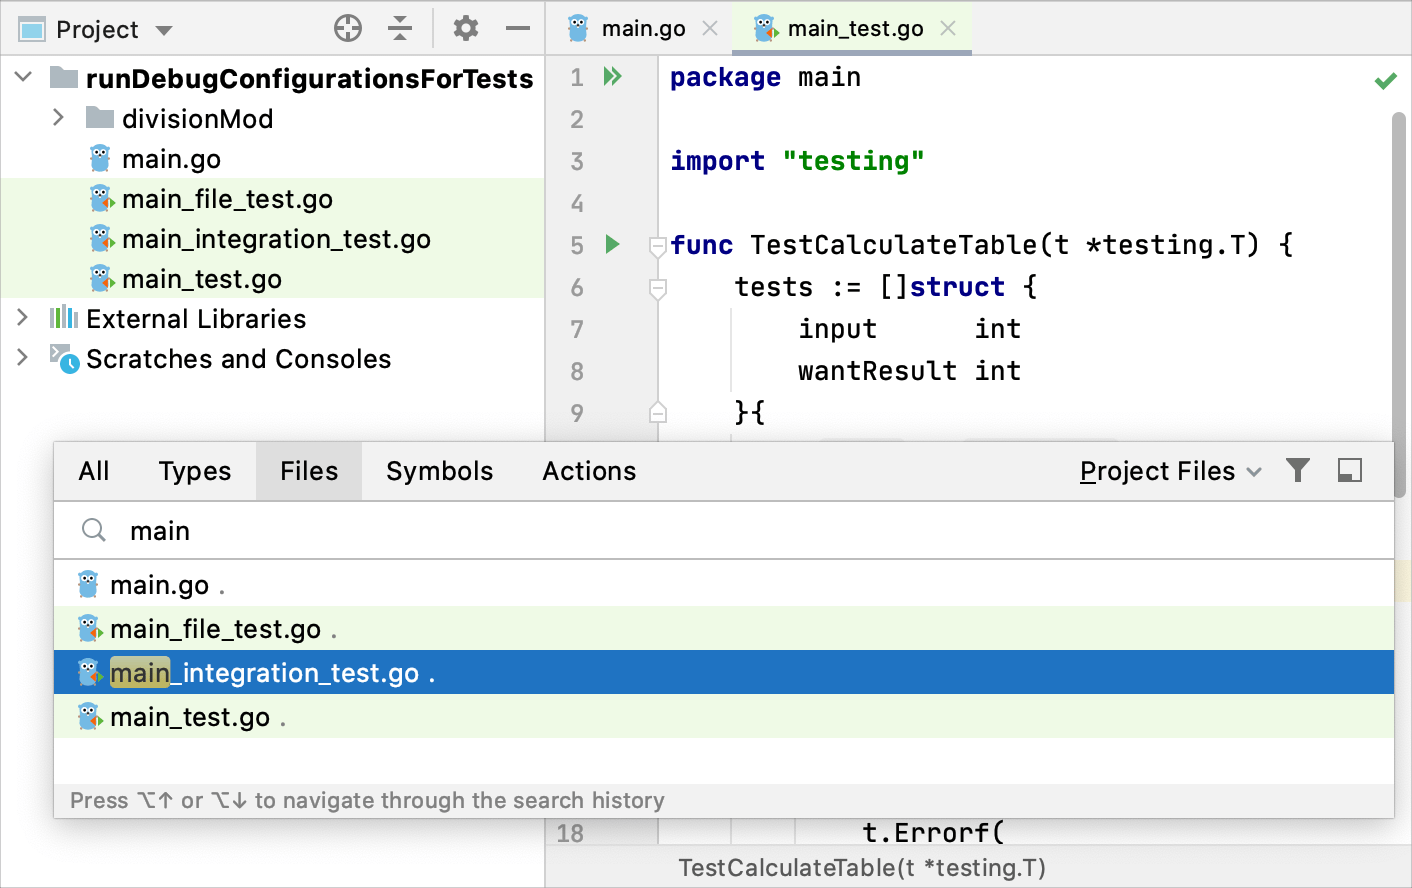Collapse all in Project tool window

pyautogui.click(x=400, y=28)
